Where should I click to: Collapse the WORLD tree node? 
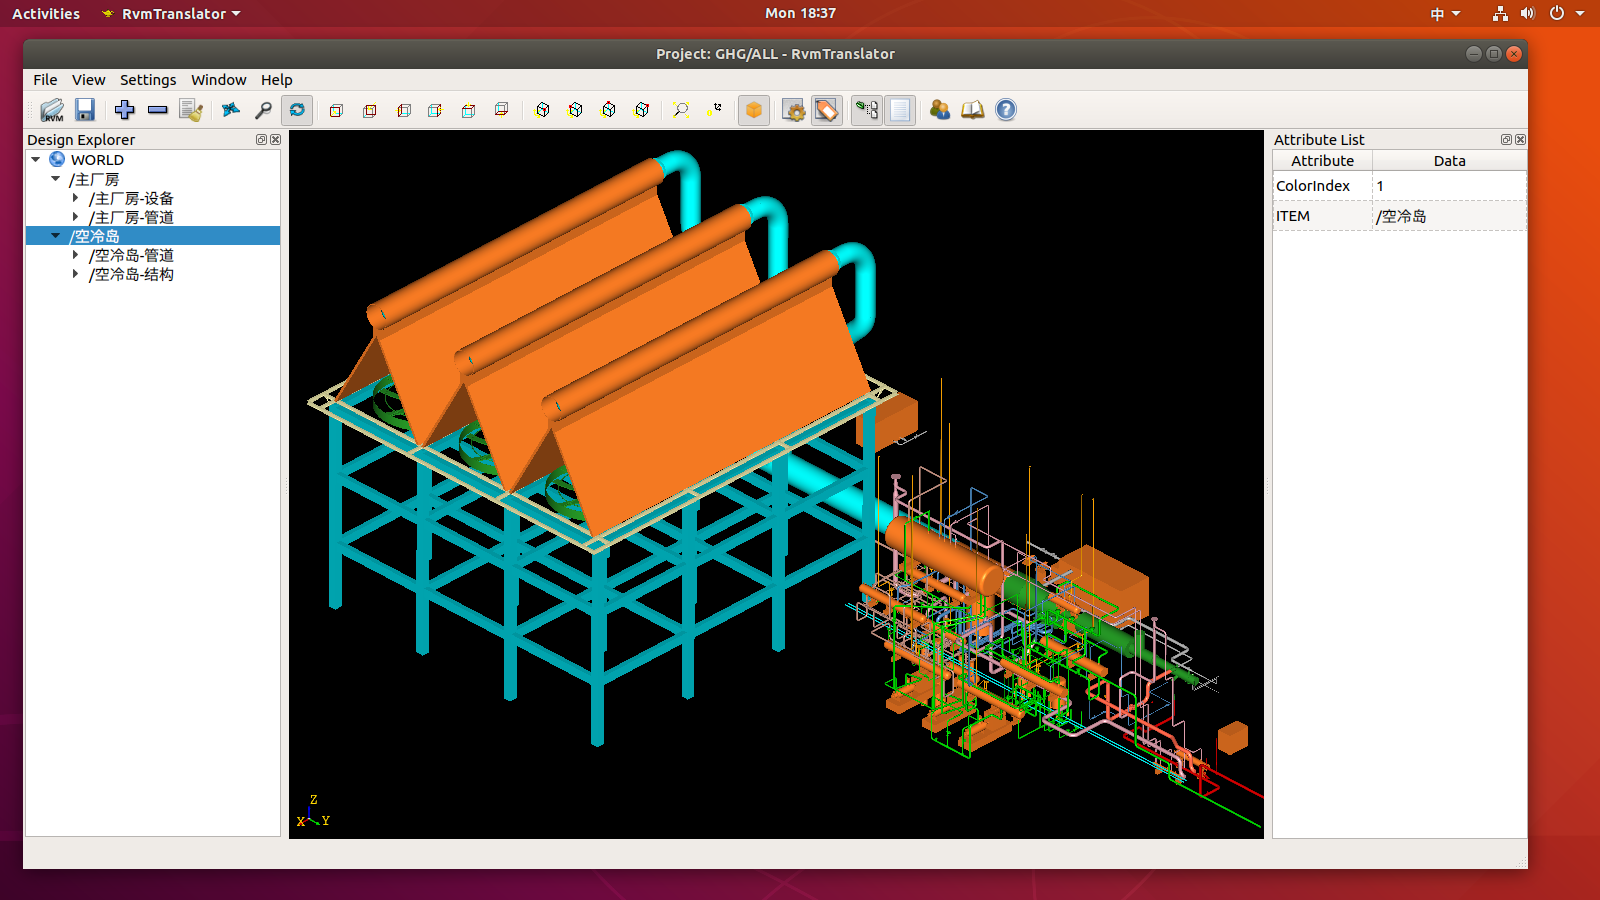click(x=36, y=160)
